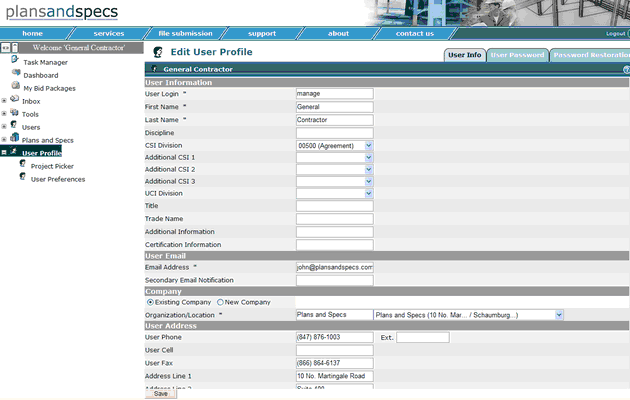
Task: Open the about menu
Action: 338,33
